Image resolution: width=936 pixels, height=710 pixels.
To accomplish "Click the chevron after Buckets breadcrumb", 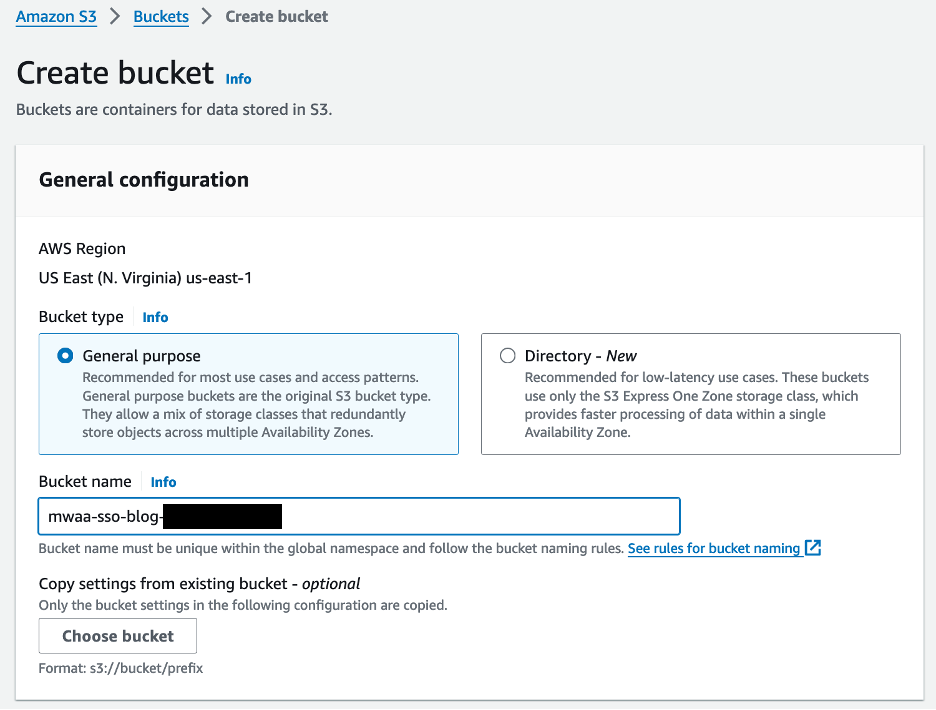I will (x=207, y=17).
